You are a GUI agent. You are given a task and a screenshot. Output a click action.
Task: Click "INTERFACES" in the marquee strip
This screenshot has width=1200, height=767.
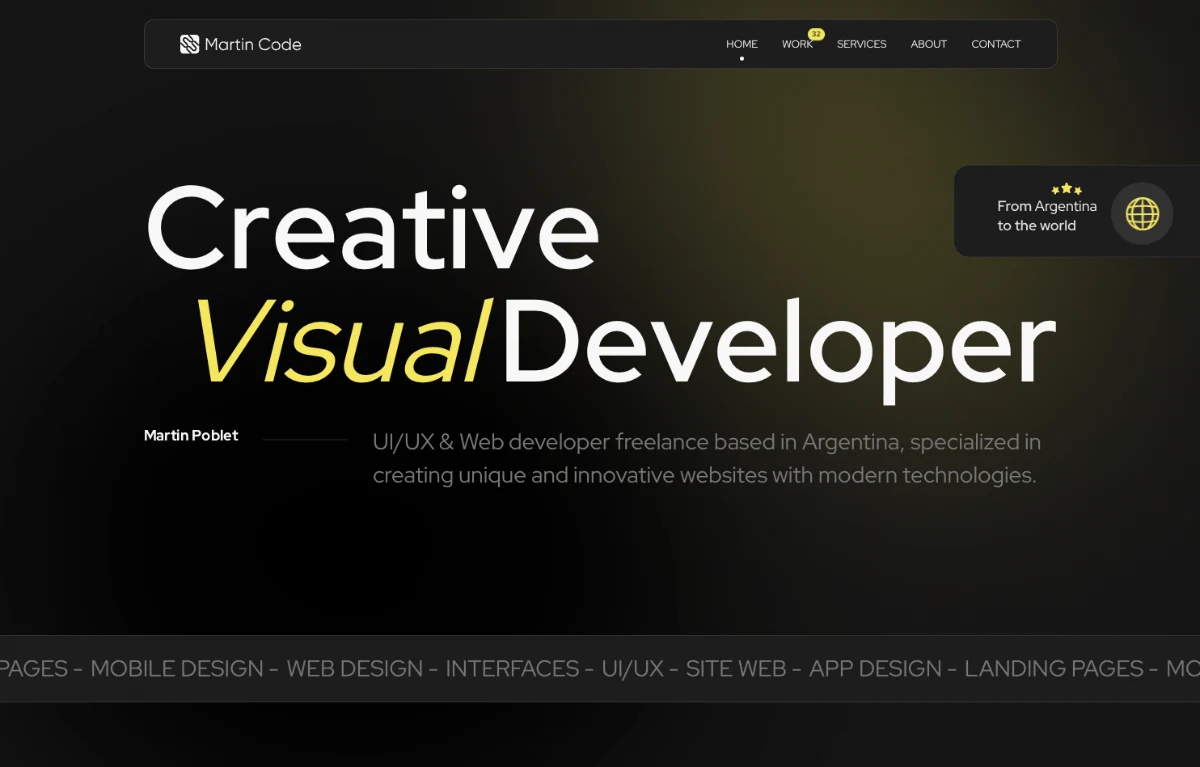(512, 669)
